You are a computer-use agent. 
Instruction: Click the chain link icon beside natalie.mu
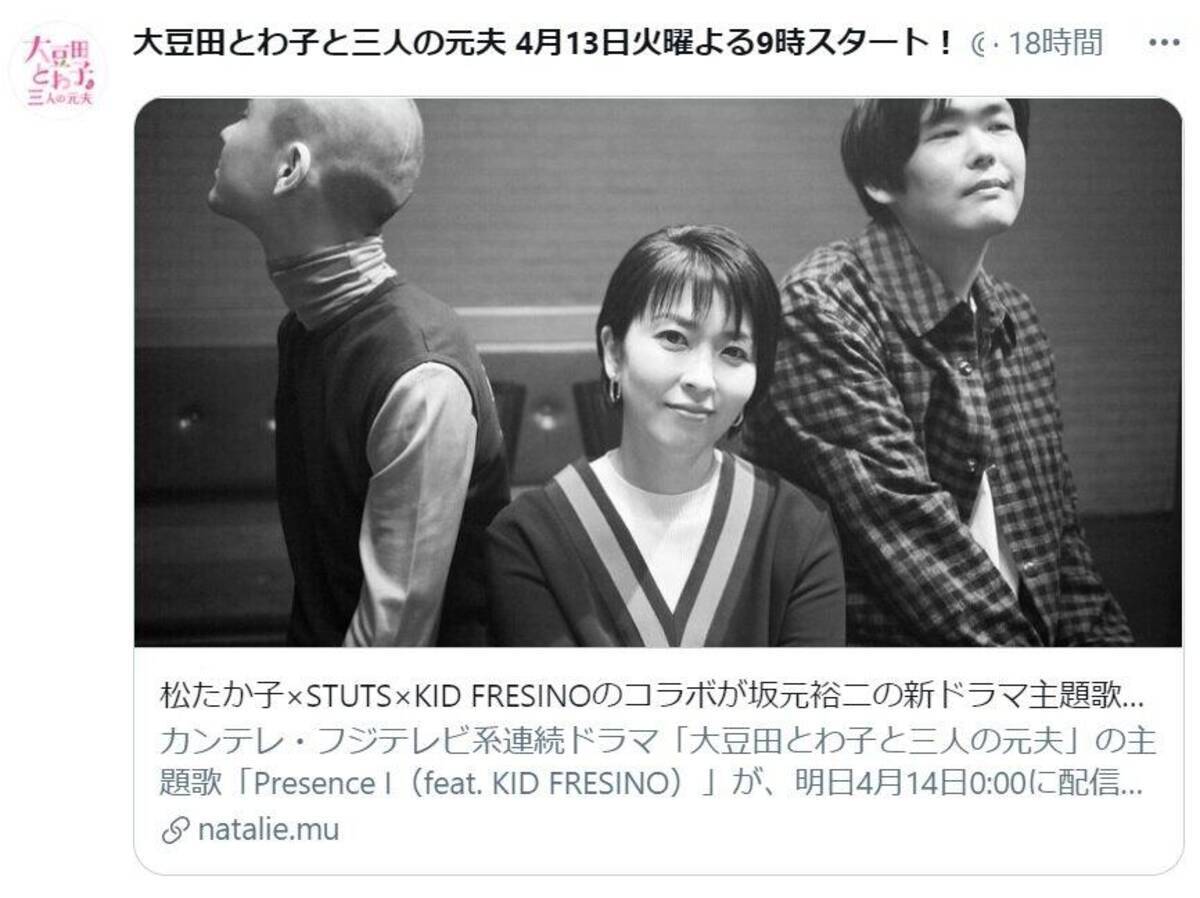[175, 830]
